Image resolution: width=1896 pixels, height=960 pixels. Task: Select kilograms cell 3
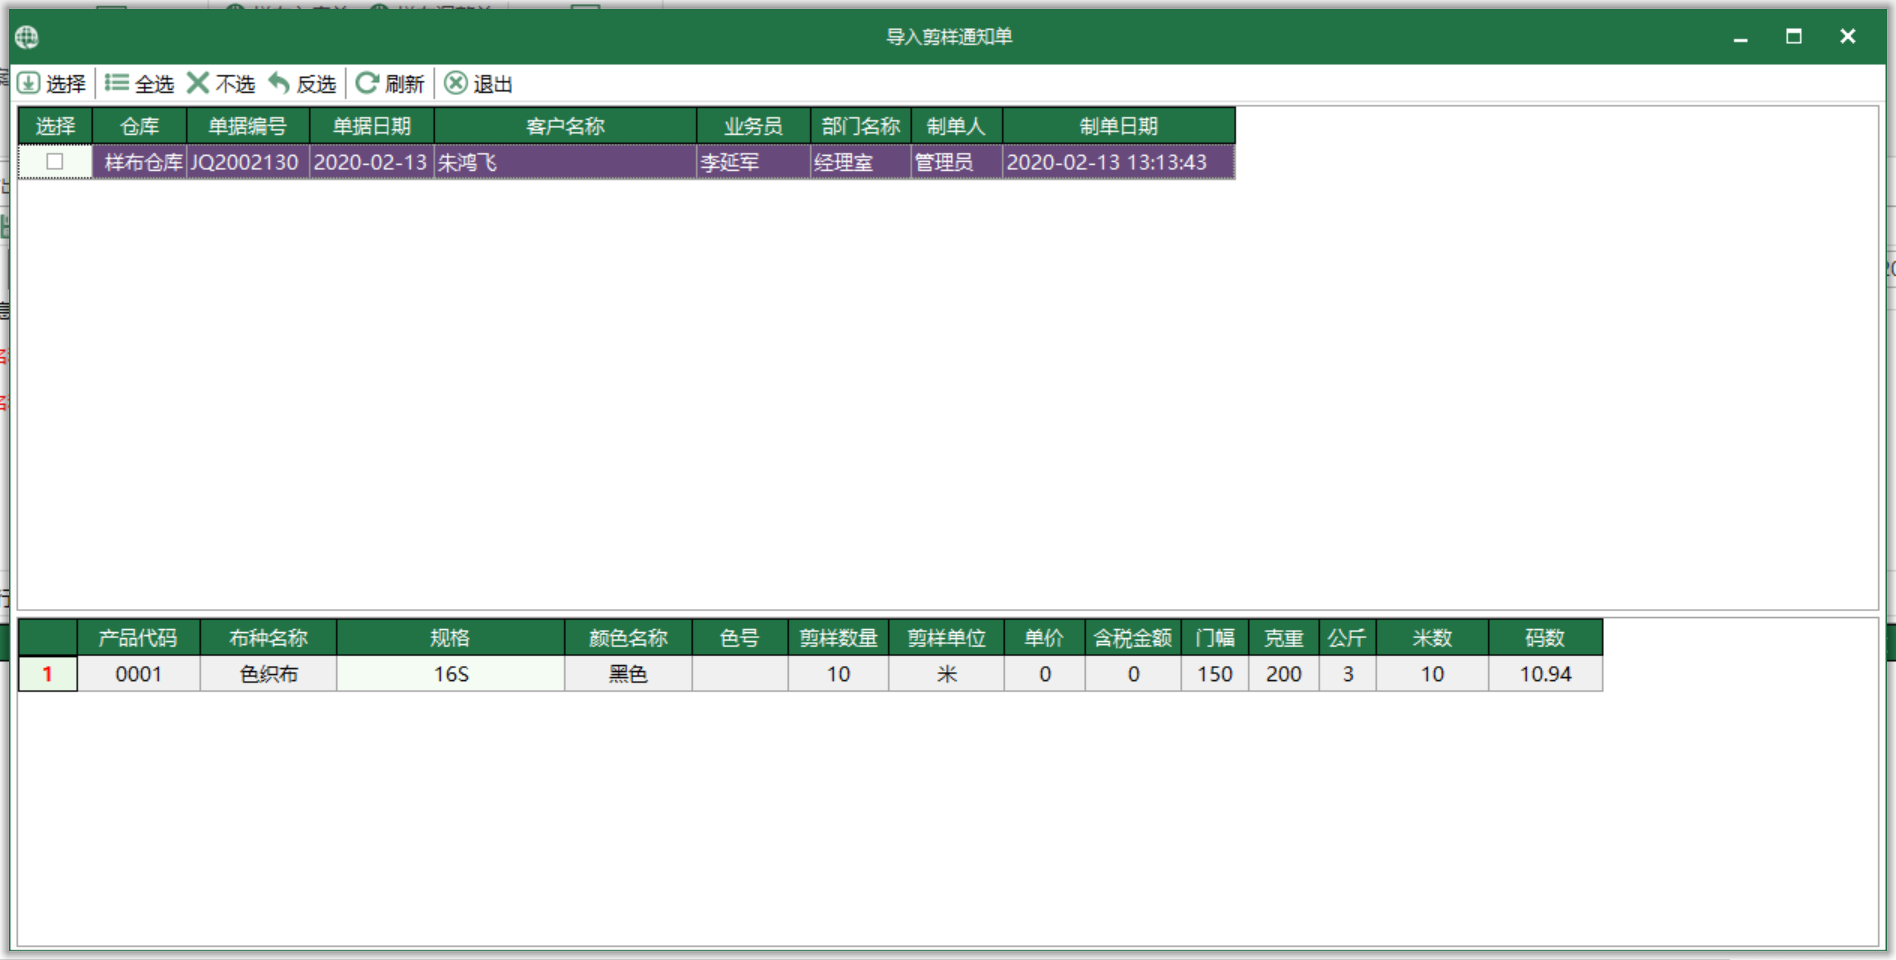pyautogui.click(x=1348, y=674)
